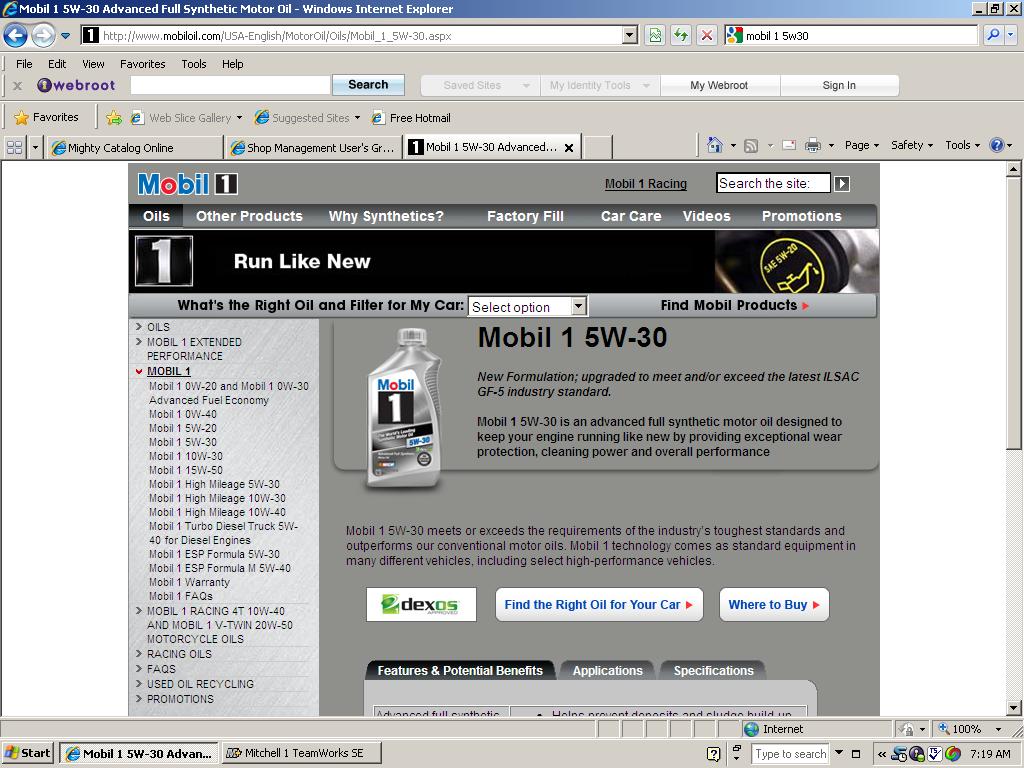Click the Webroot Search button
The width and height of the screenshot is (1024, 768).
[368, 85]
